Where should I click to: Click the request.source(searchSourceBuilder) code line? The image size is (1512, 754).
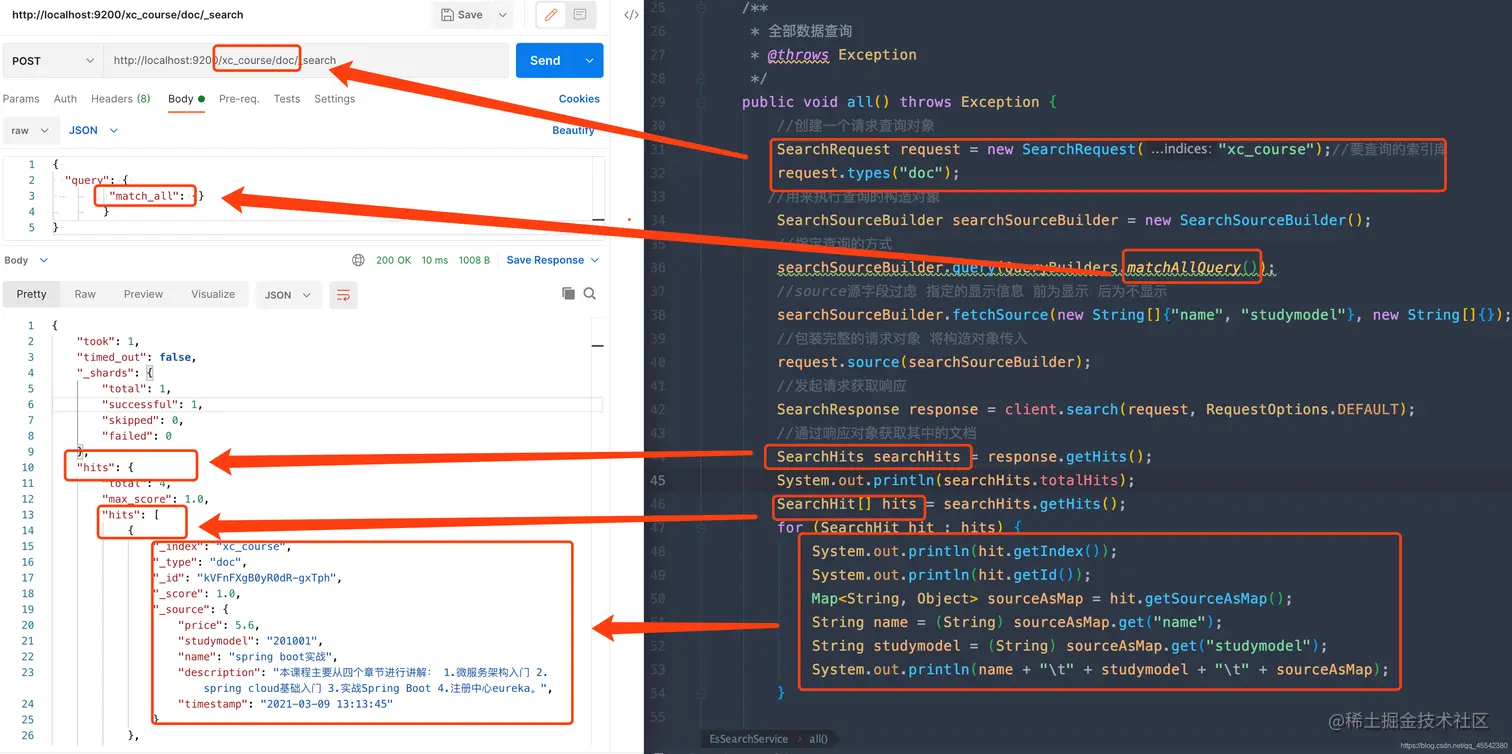pyautogui.click(x=934, y=362)
